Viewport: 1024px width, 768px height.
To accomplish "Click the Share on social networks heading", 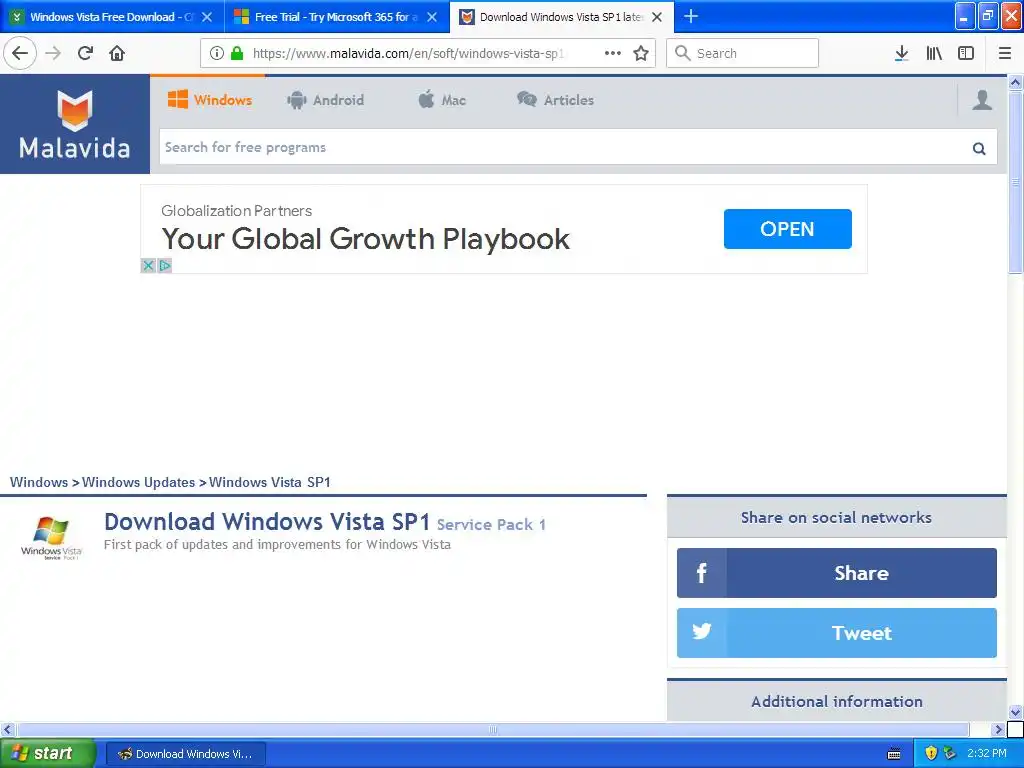I will click(x=836, y=517).
